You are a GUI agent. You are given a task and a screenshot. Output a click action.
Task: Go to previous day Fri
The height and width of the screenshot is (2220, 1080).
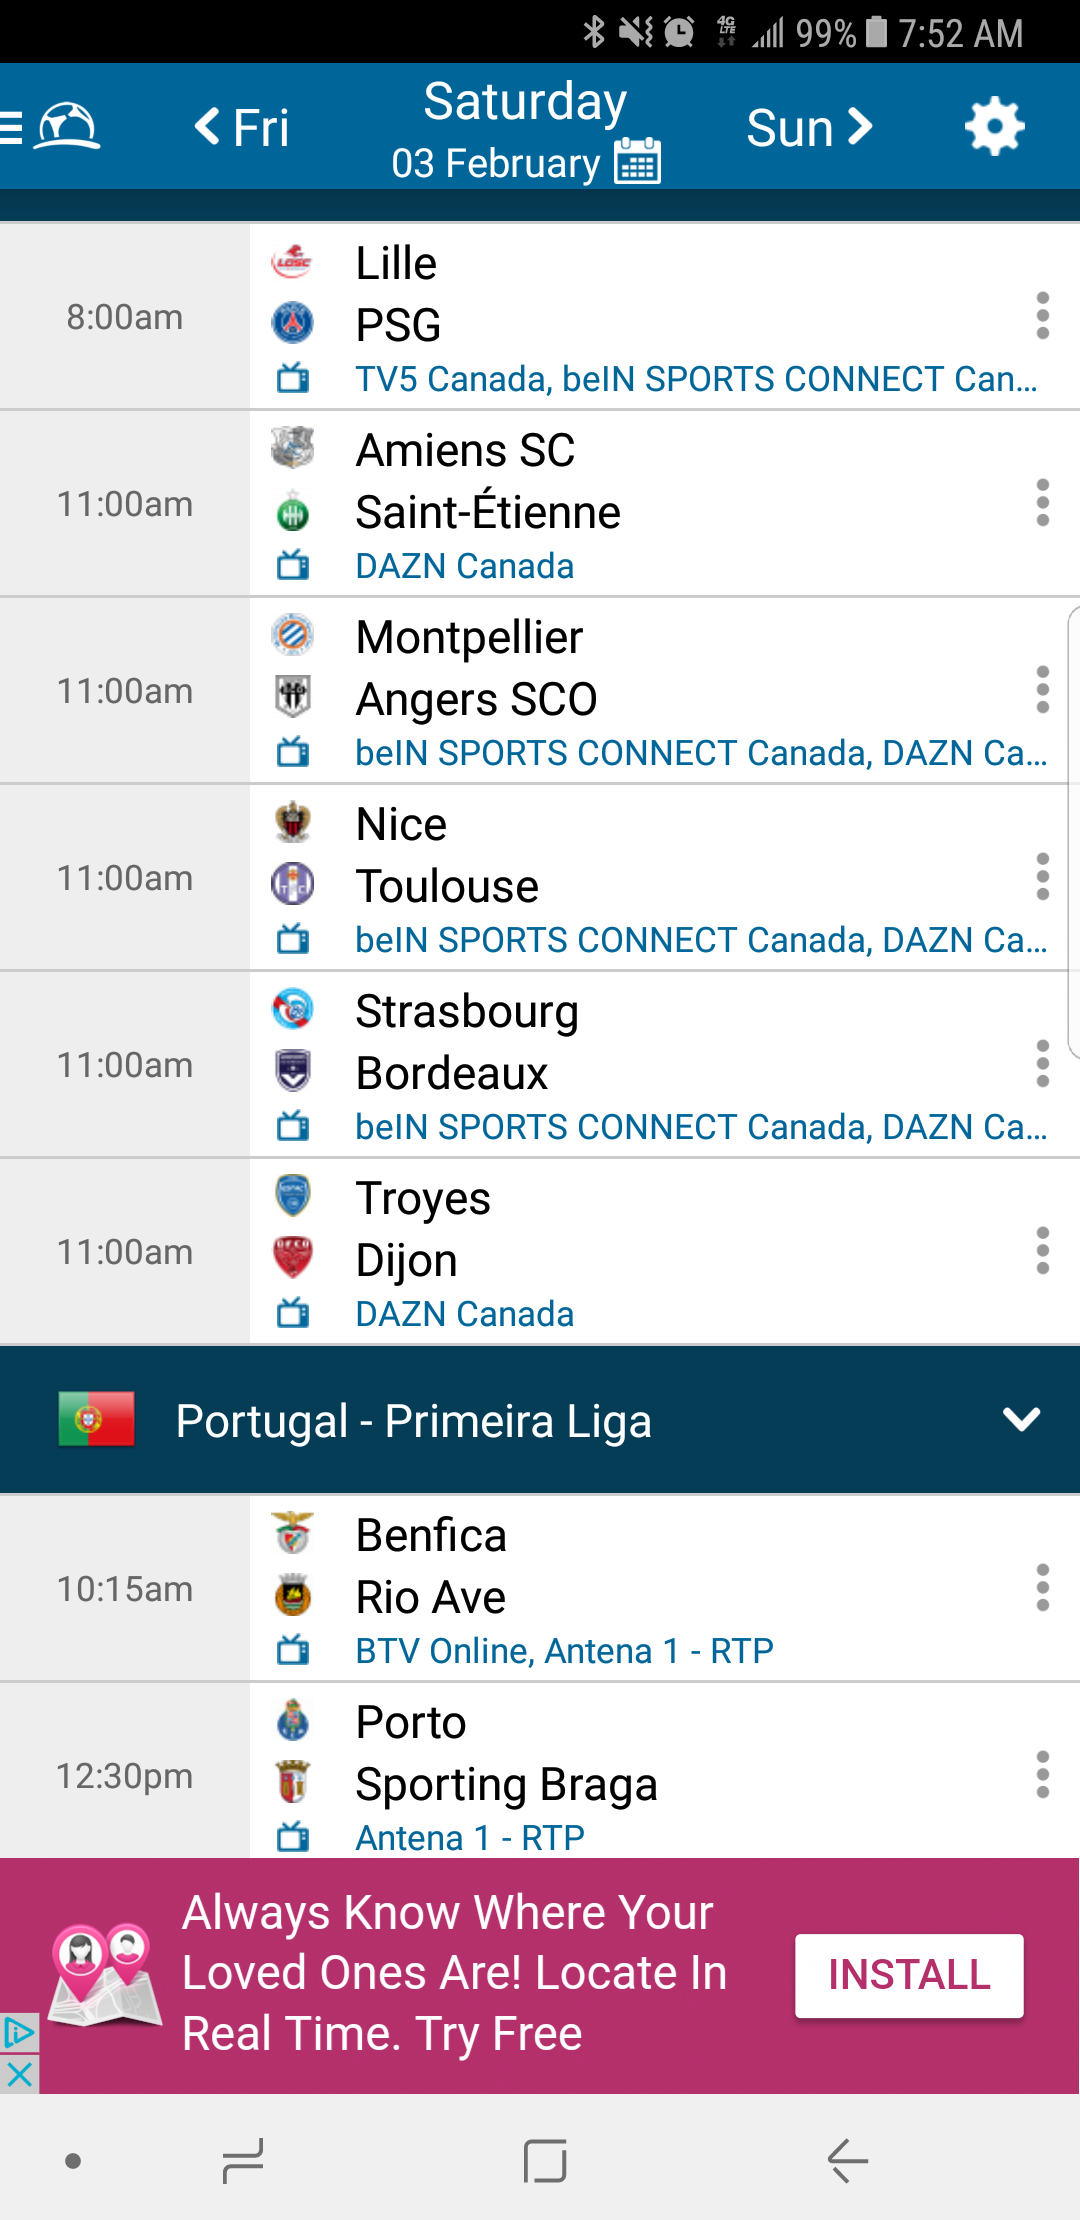click(242, 127)
